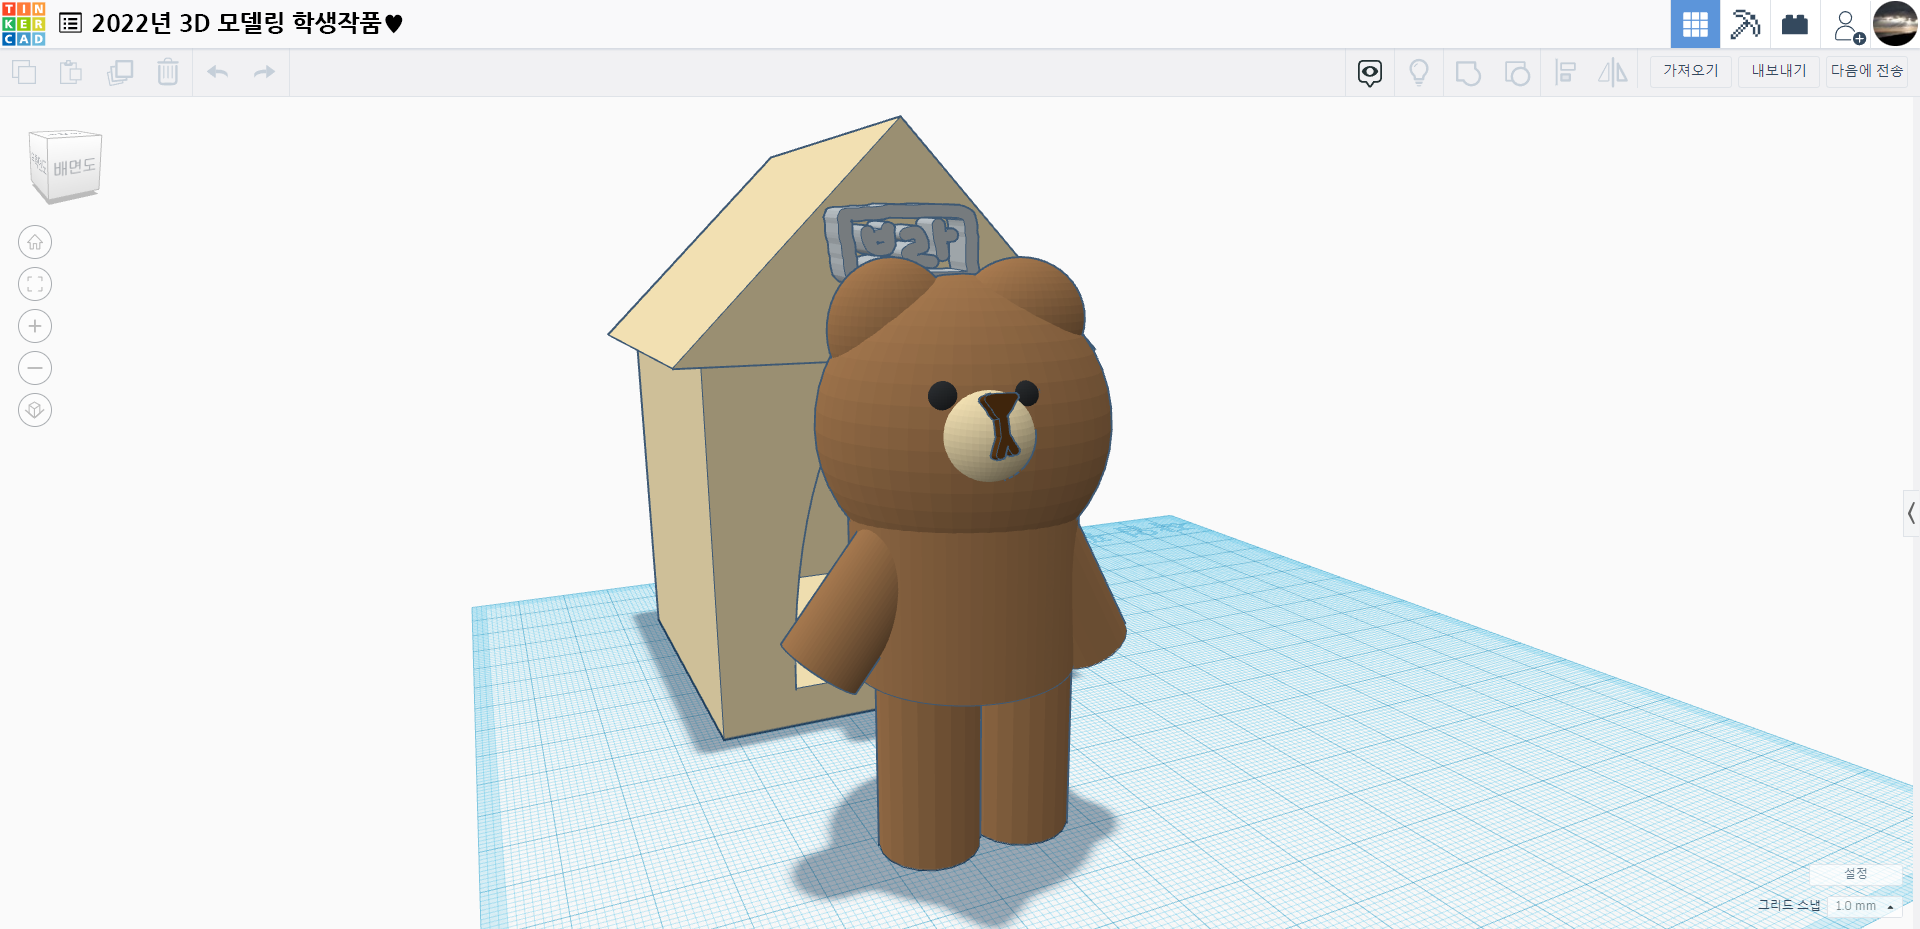Open the Bricks mode

click(x=1795, y=24)
